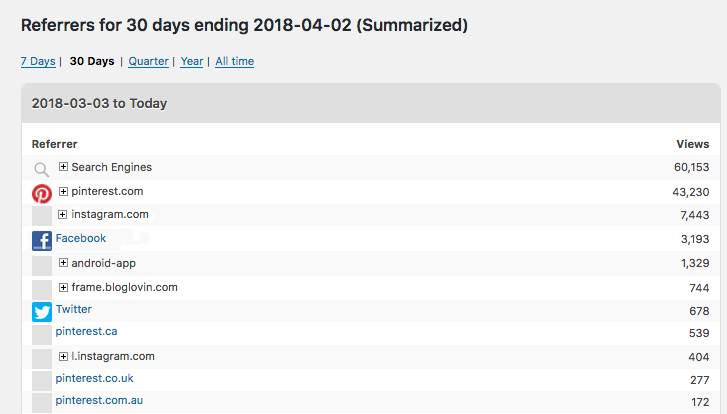Expand the pinterest.com referrer details
The width and height of the screenshot is (727, 414).
(x=64, y=191)
